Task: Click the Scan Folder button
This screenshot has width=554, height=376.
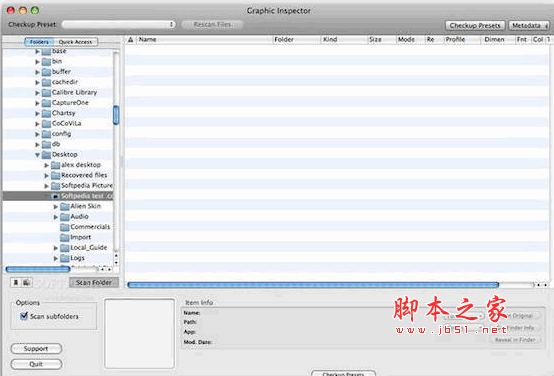Action: tap(94, 282)
